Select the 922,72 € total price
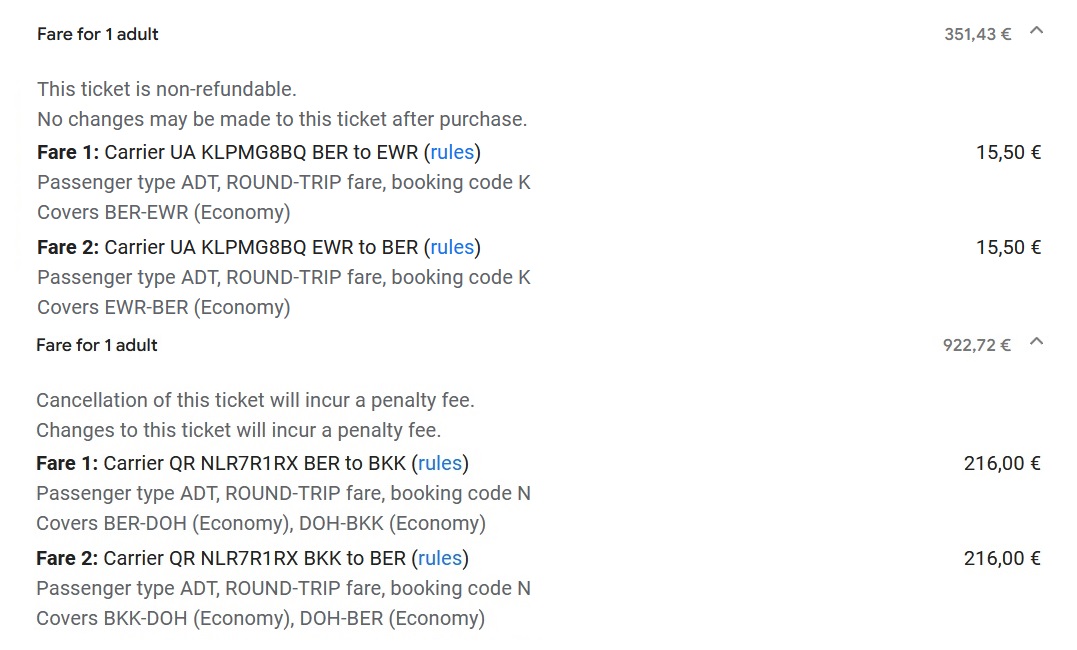The image size is (1077, 650). point(977,345)
